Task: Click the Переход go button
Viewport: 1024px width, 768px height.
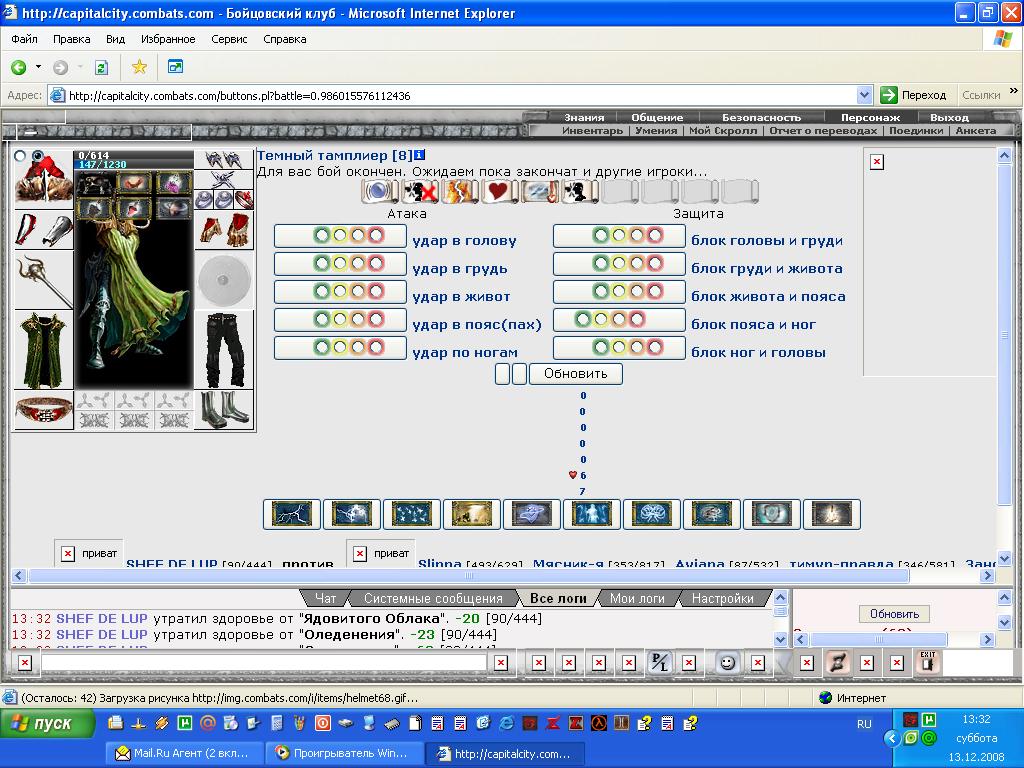Action: (x=914, y=95)
